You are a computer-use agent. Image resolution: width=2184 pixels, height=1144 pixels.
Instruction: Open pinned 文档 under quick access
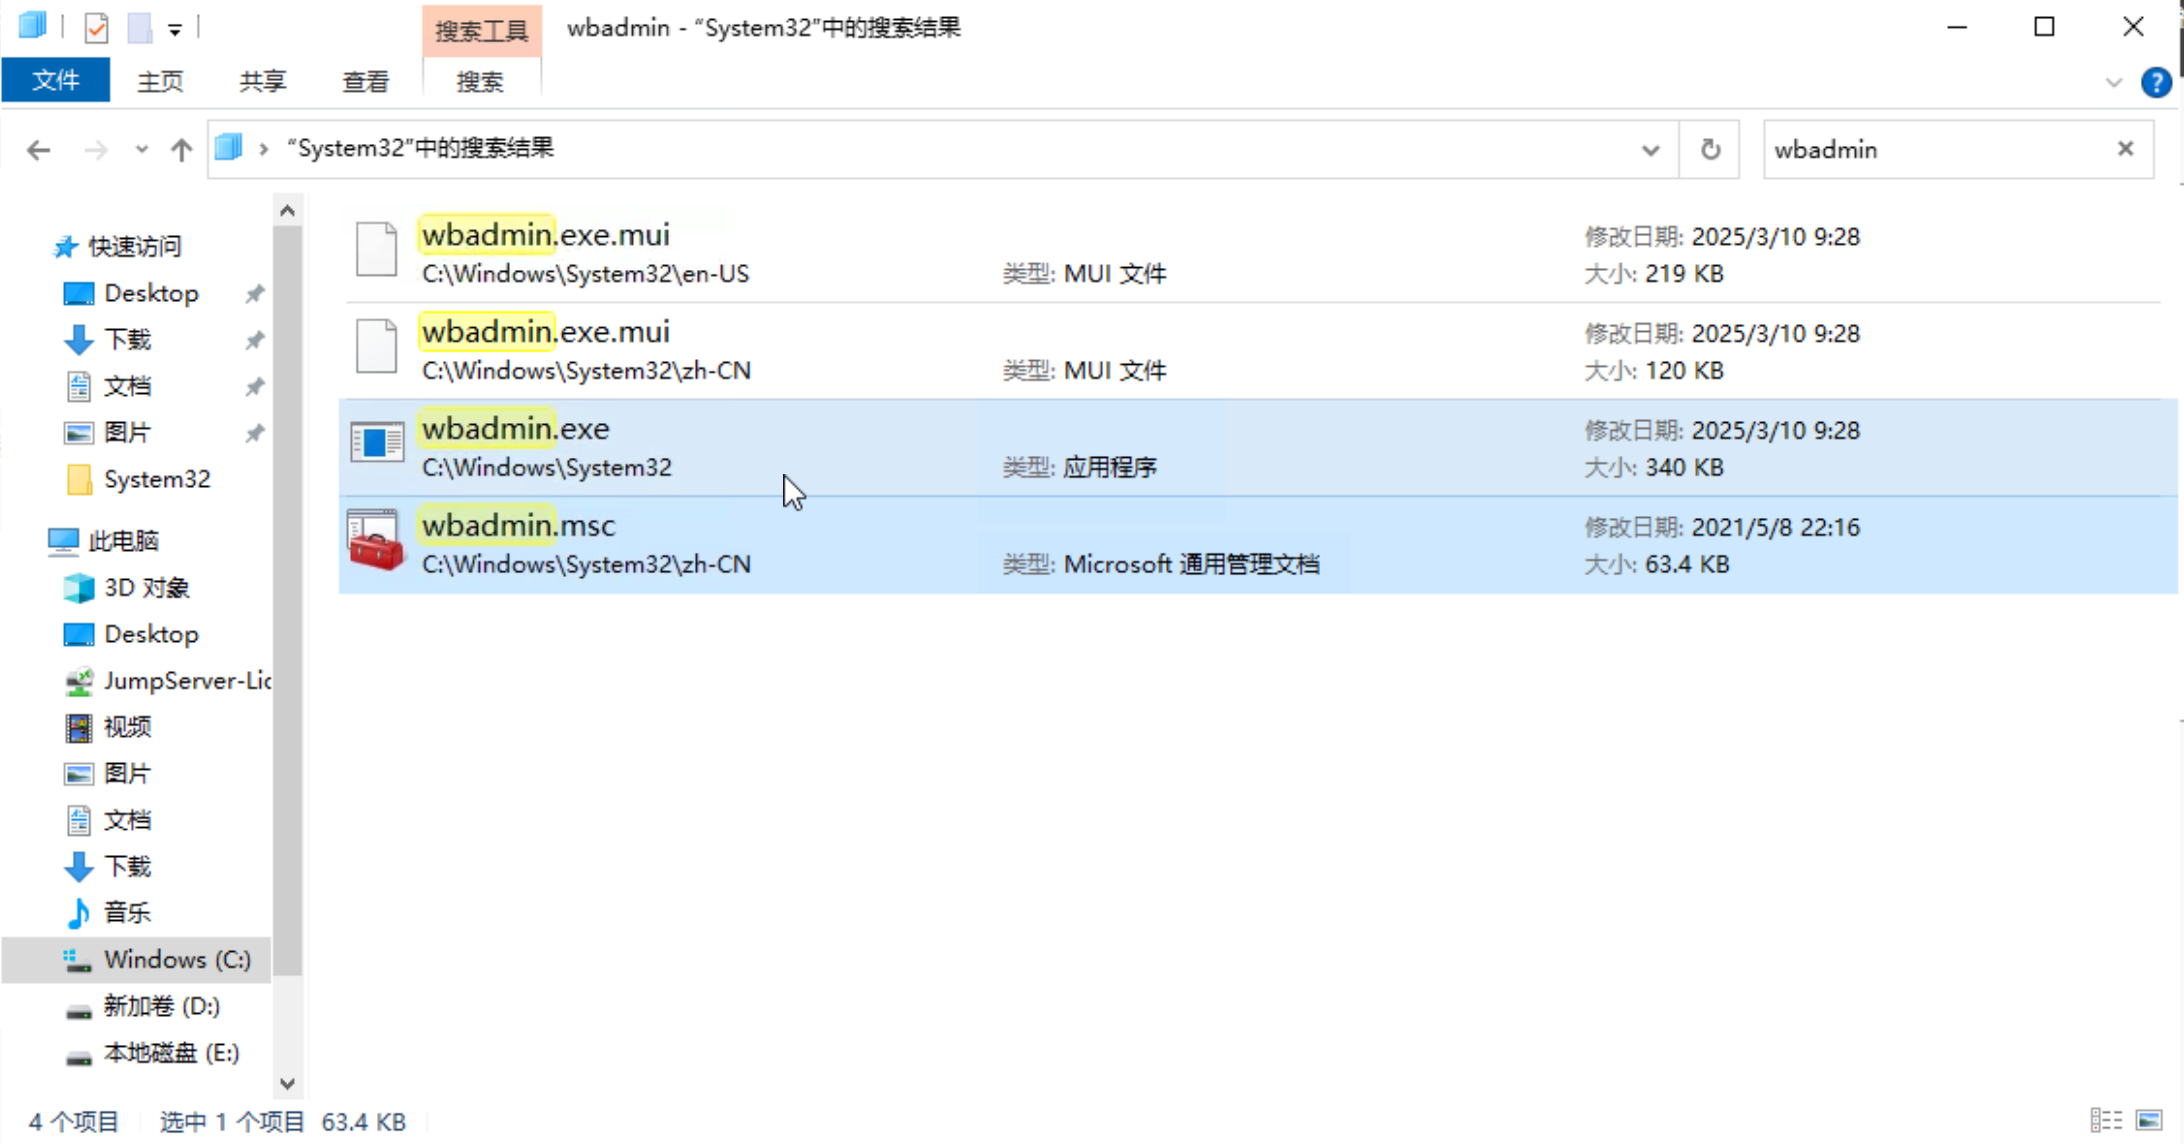[127, 386]
